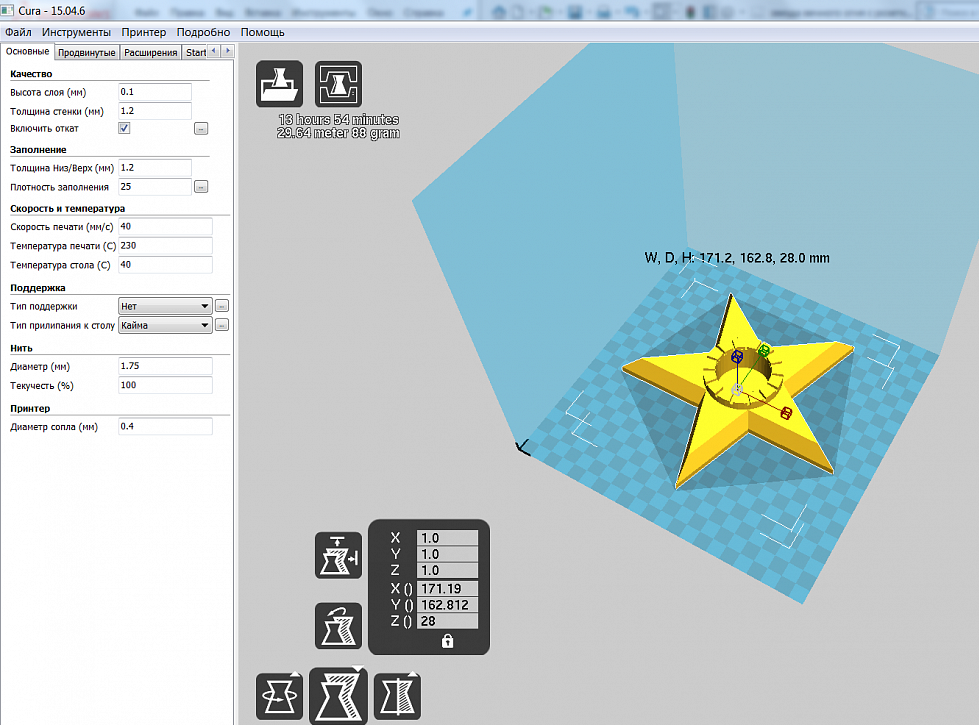Expand the Тип поддержки dropdown

click(x=165, y=306)
